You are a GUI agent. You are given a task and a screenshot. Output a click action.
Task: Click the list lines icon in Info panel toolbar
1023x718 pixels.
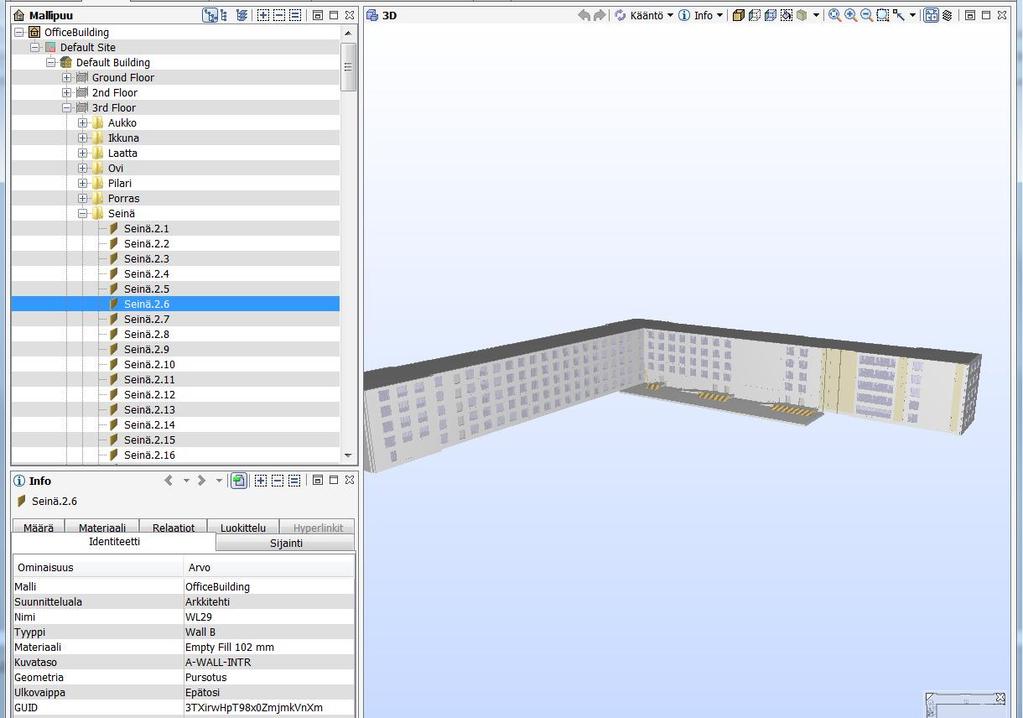pyautogui.click(x=294, y=481)
